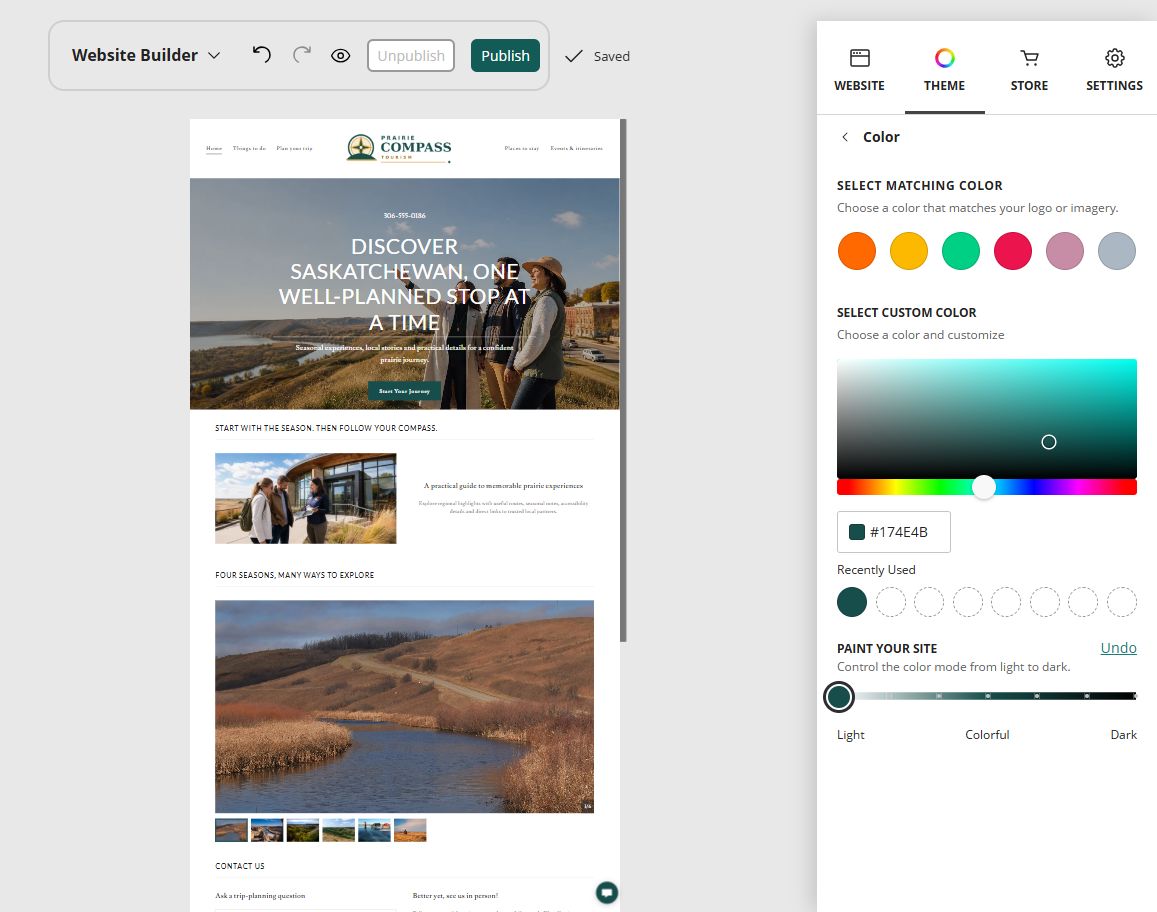
Task: Click the Home nav link in preview
Action: click(x=214, y=148)
